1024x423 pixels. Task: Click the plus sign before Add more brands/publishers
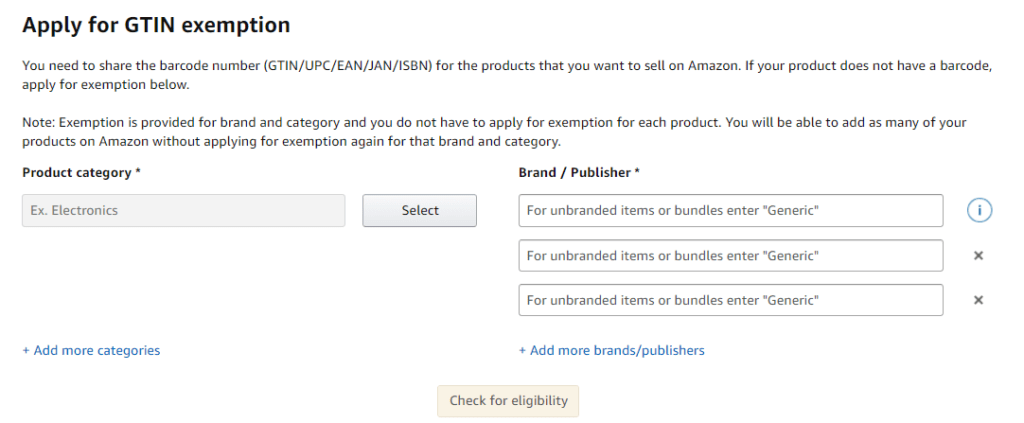click(x=522, y=350)
